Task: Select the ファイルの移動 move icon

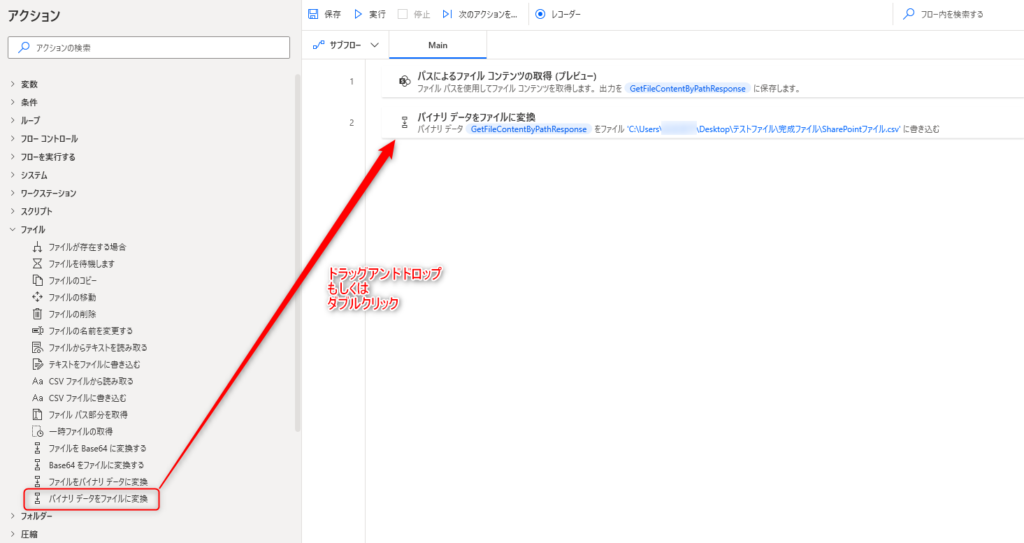Action: point(37,297)
